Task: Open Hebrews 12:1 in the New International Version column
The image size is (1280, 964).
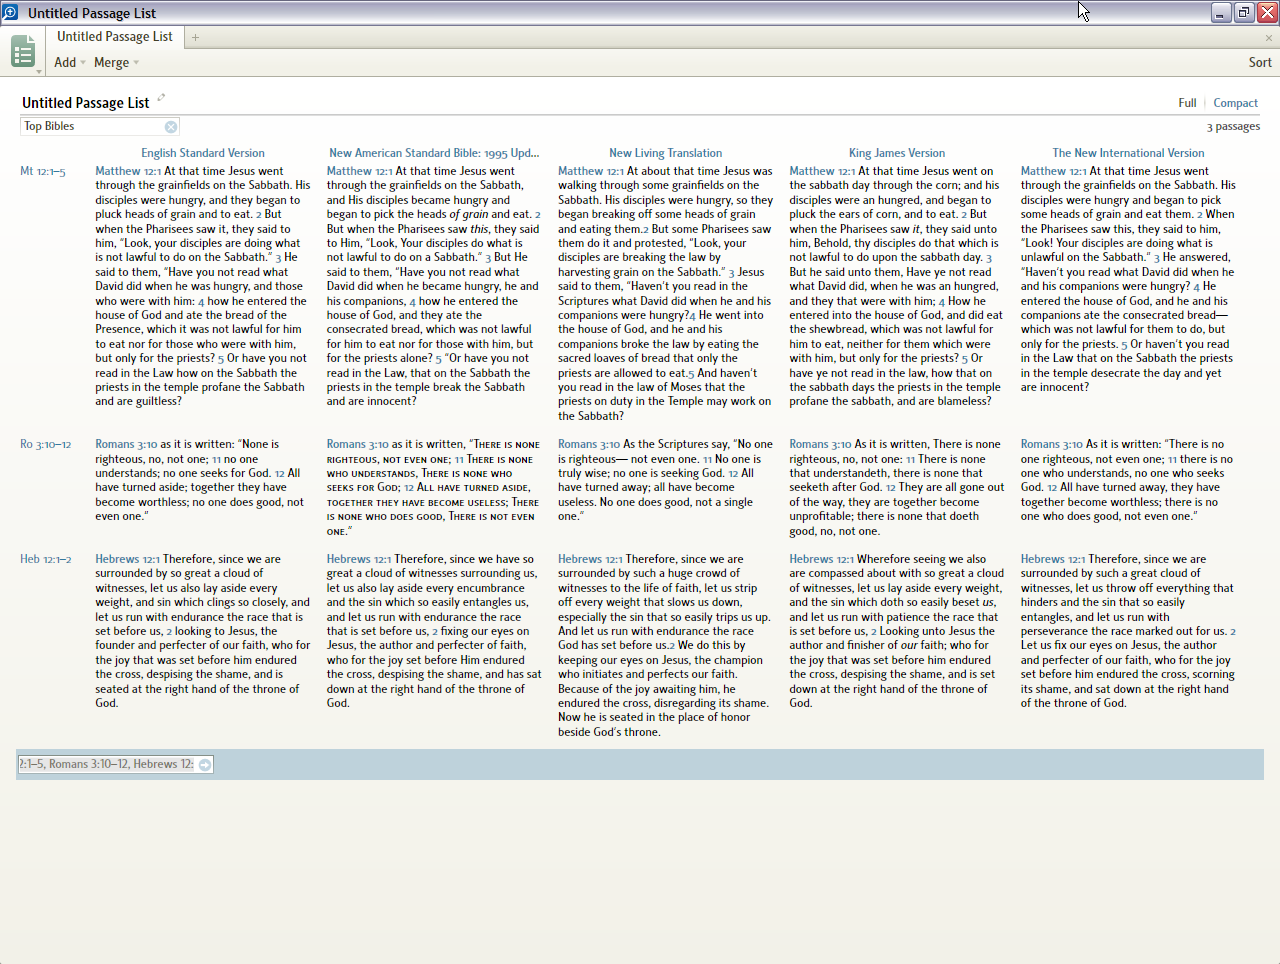Action: (1053, 559)
